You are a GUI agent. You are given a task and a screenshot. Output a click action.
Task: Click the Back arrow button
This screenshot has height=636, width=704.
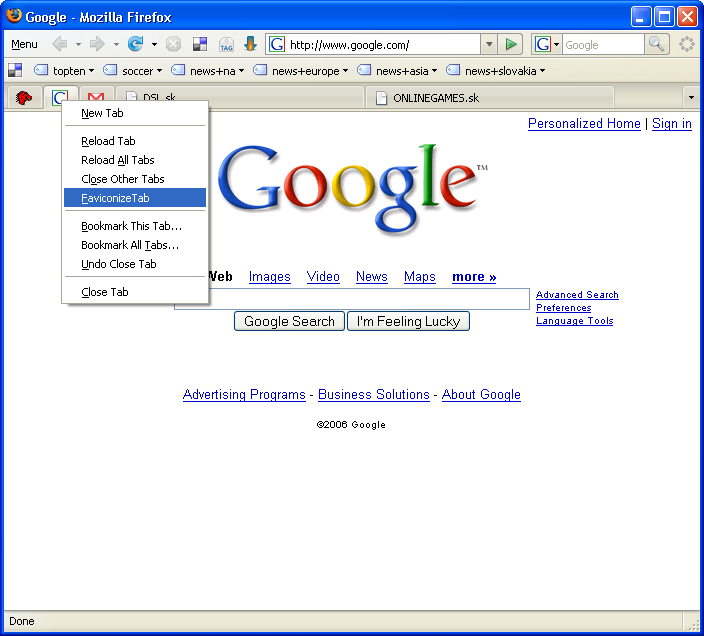[60, 44]
